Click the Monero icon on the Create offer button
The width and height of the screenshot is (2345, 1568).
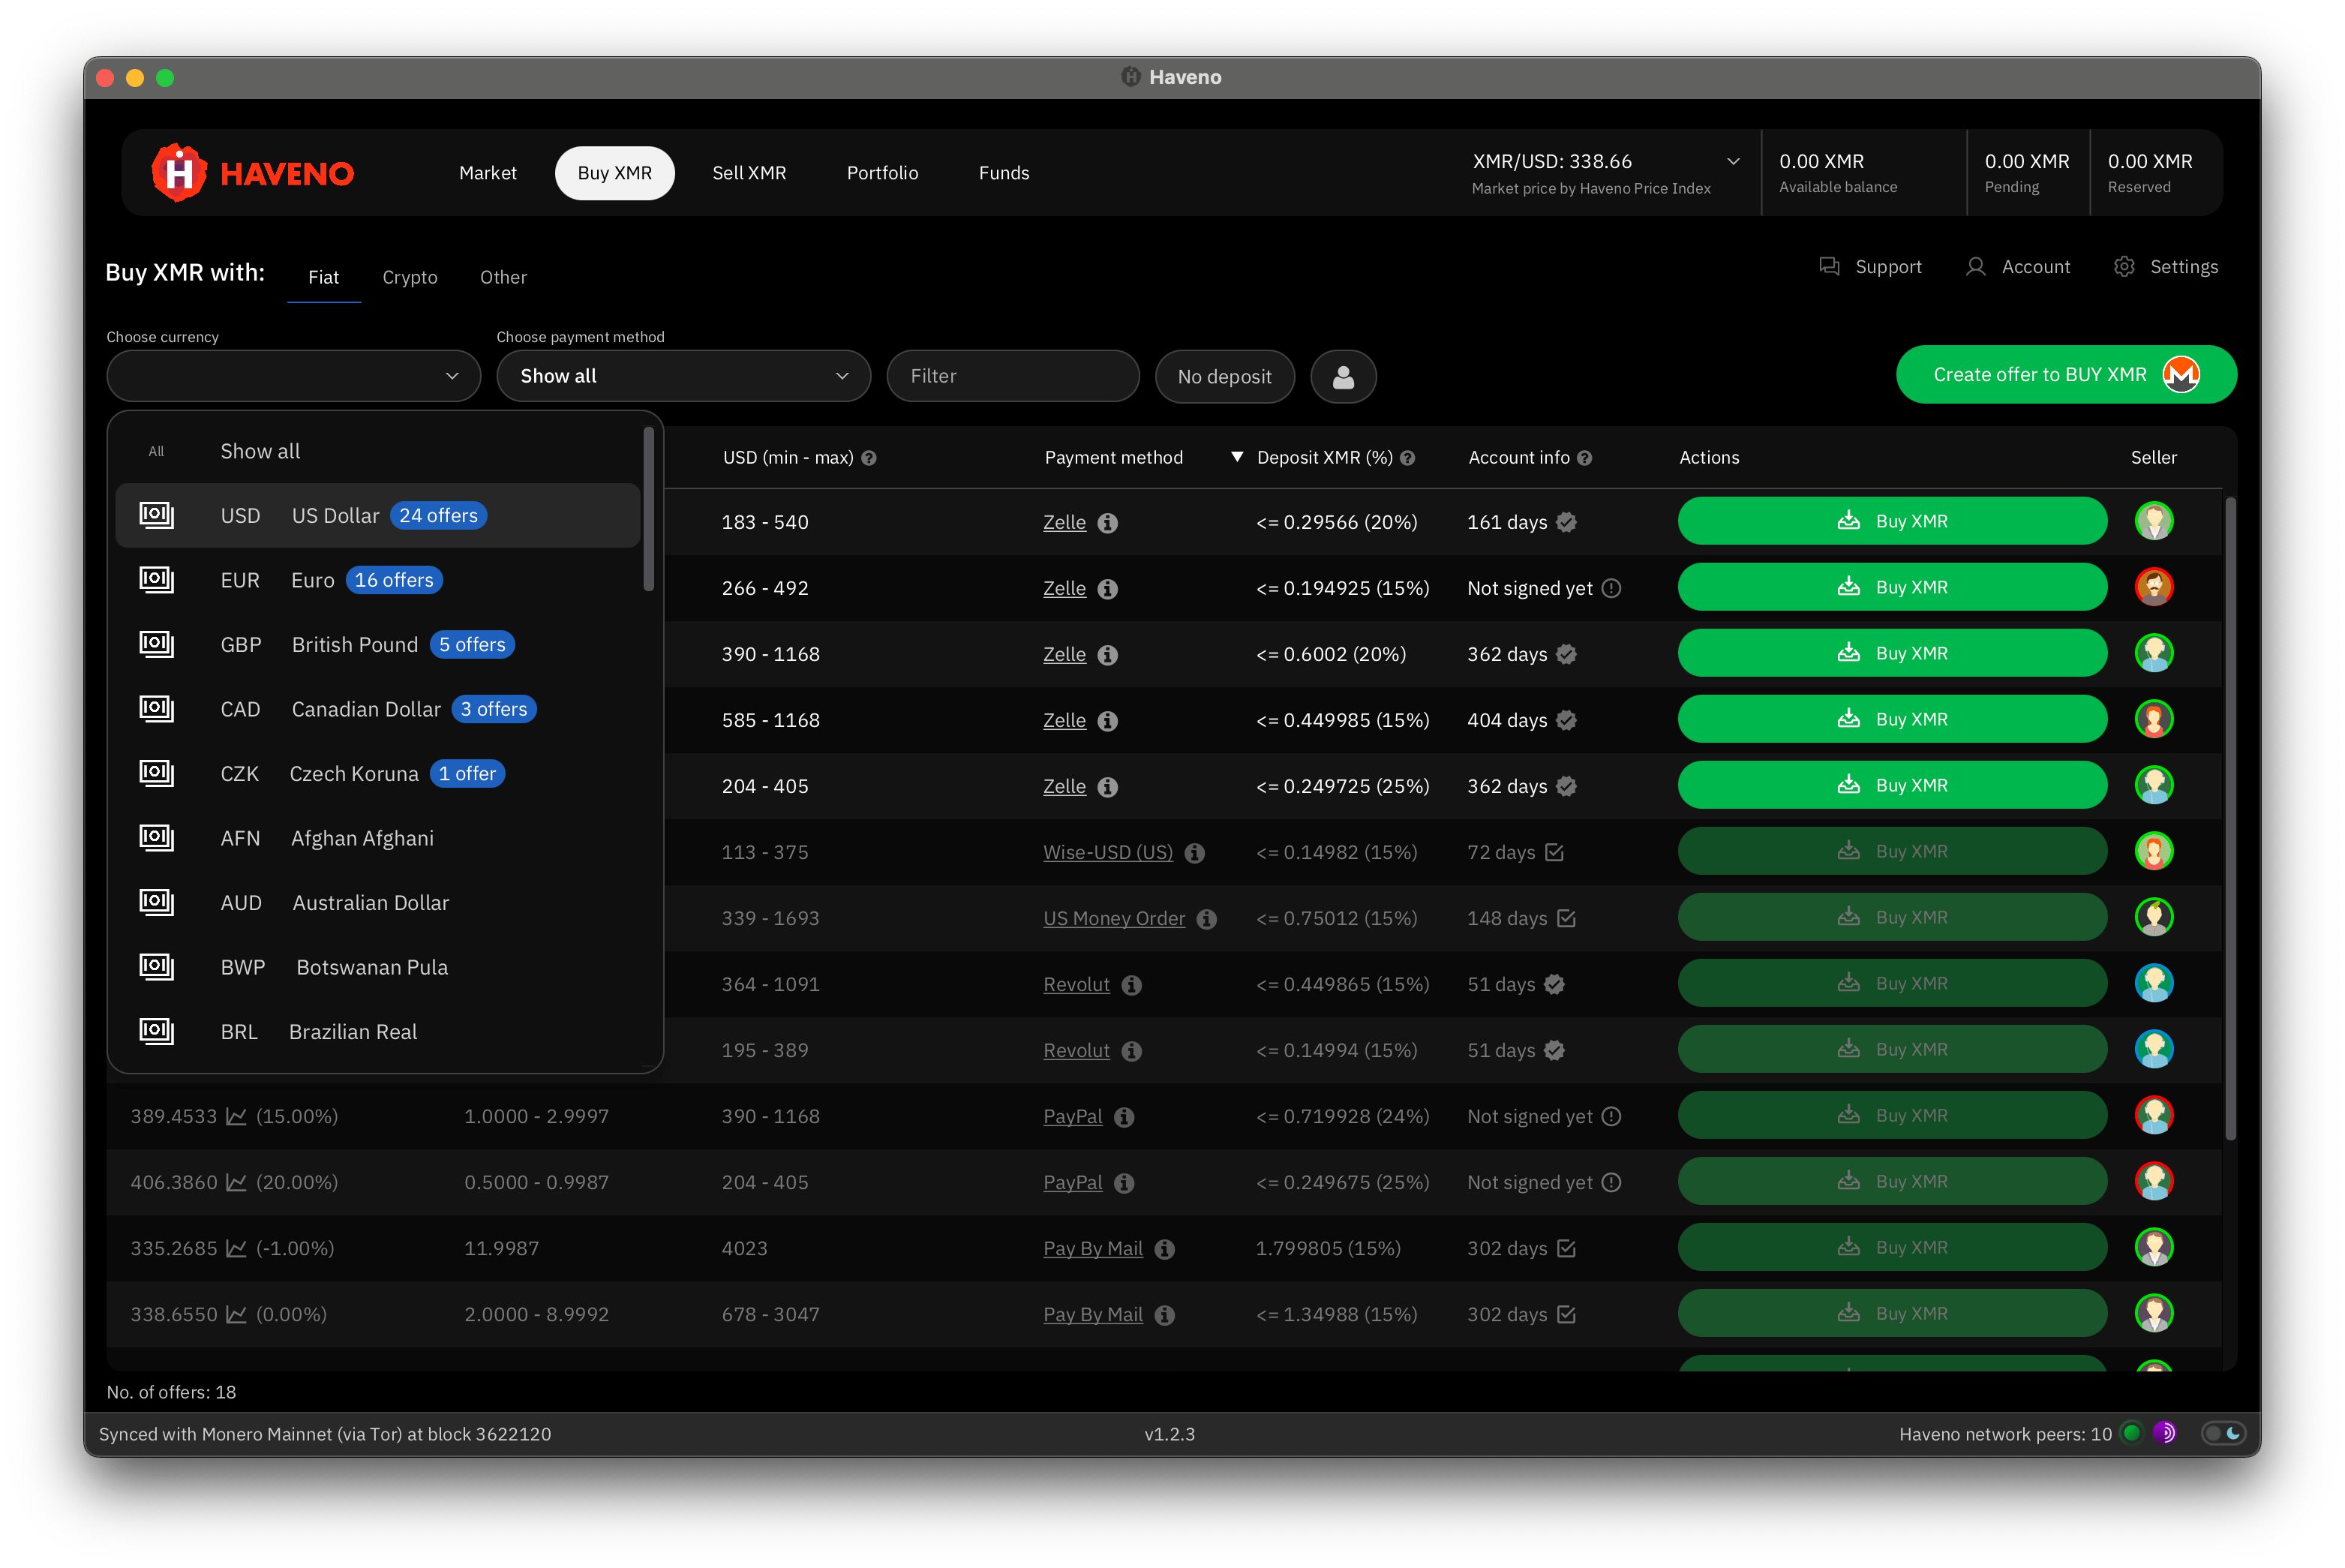pos(2182,375)
